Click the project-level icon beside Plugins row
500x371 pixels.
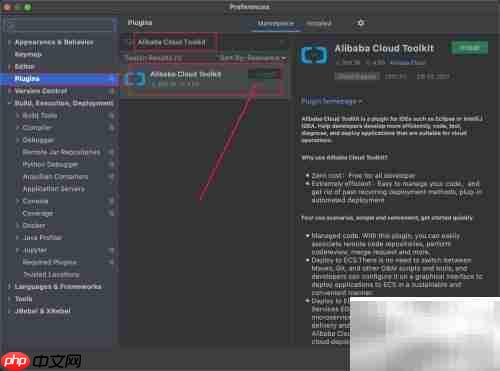pyautogui.click(x=111, y=79)
